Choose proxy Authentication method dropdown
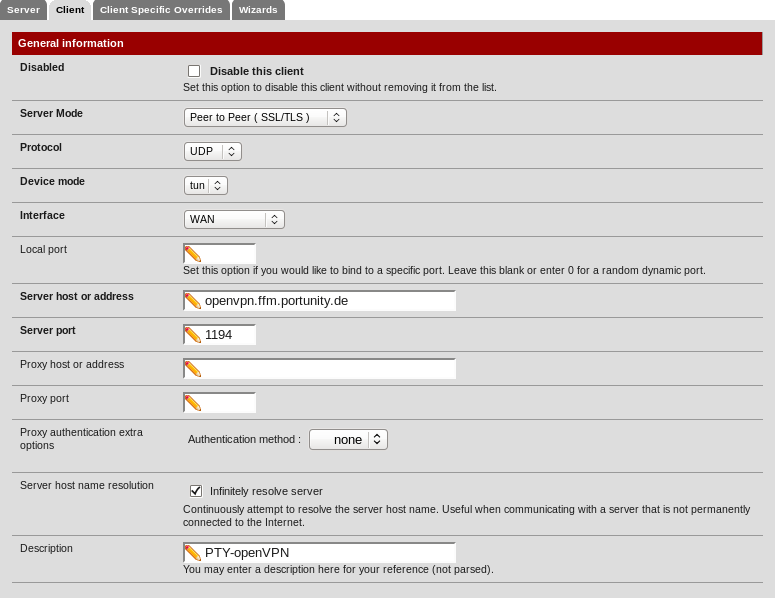The height and width of the screenshot is (598, 775). 348,440
